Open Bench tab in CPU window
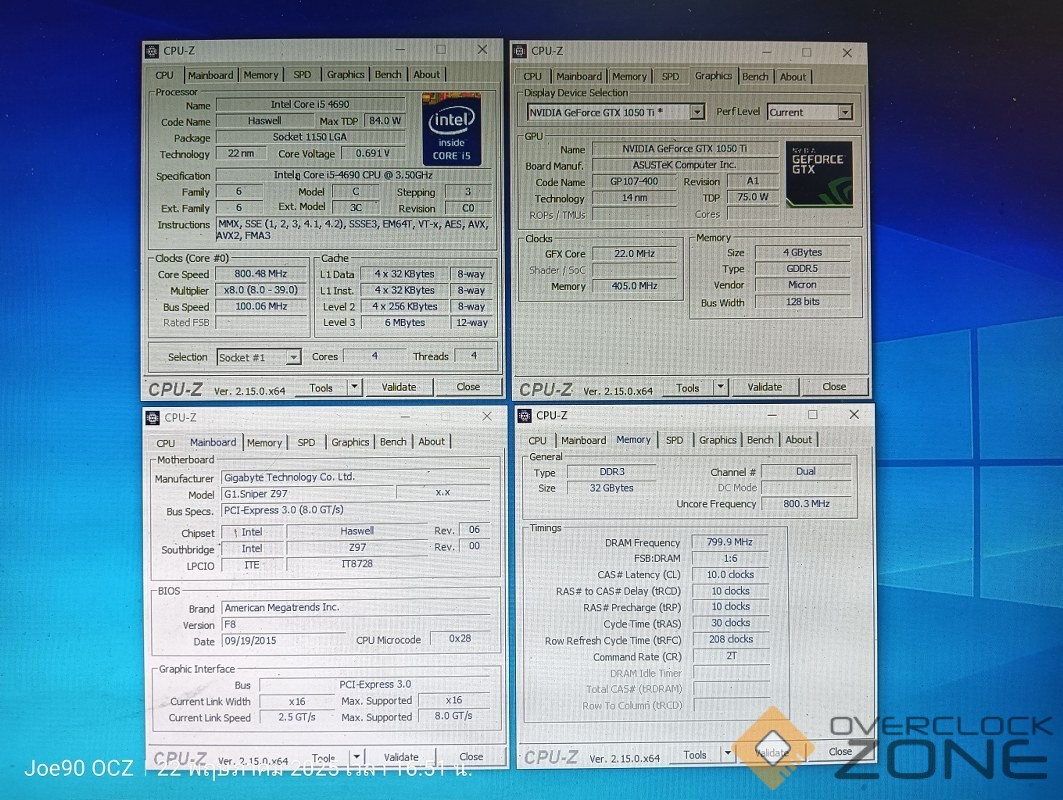 (x=388, y=75)
